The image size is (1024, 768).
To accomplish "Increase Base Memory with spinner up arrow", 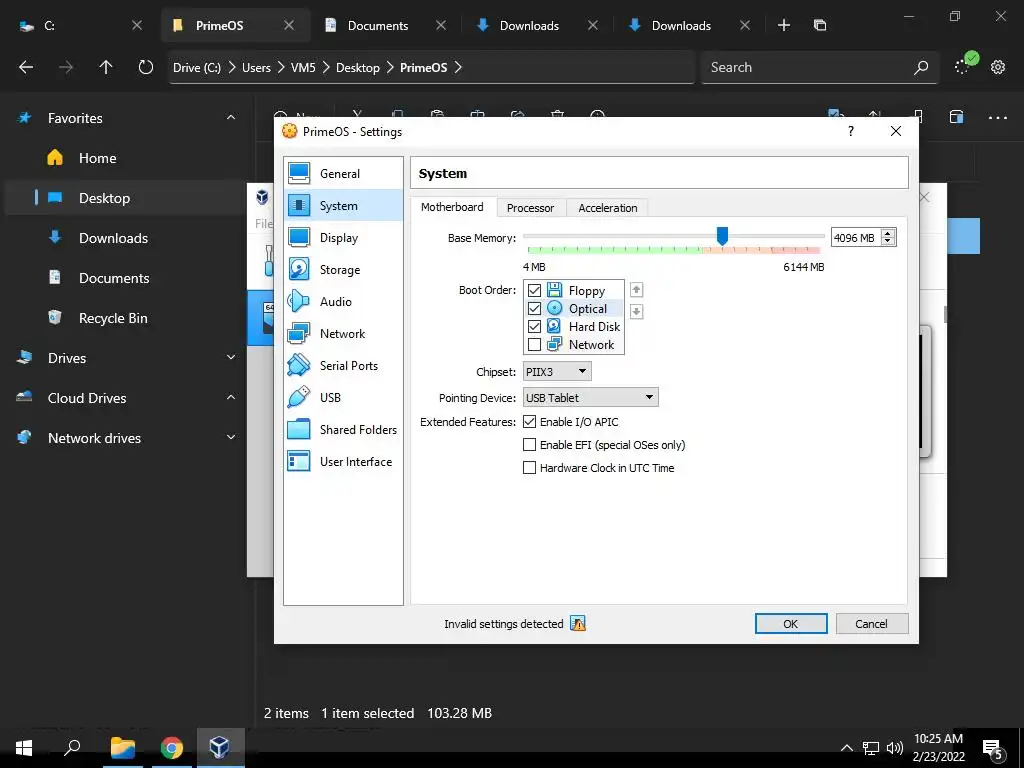I will (x=888, y=233).
